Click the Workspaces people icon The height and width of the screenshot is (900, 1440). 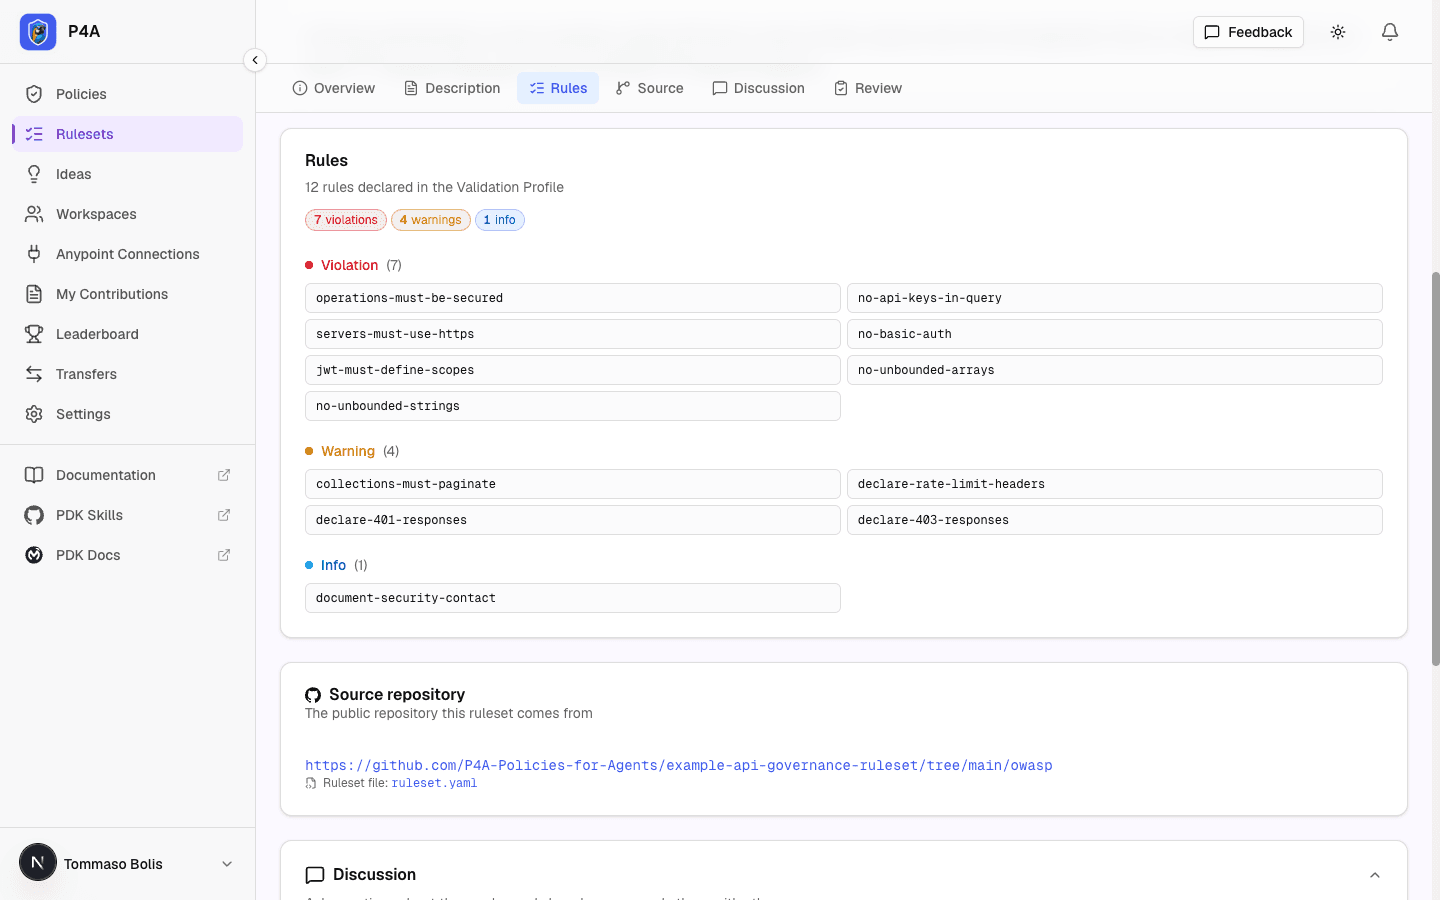pyautogui.click(x=34, y=214)
